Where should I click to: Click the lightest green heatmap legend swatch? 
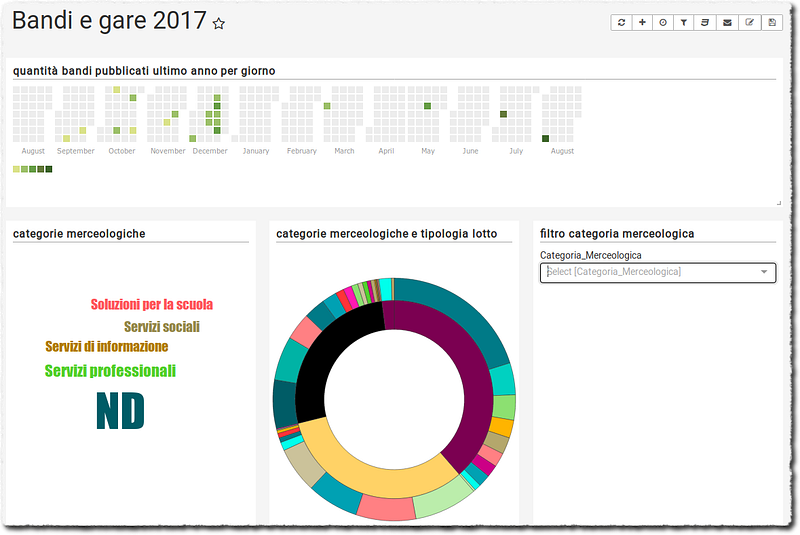16,169
